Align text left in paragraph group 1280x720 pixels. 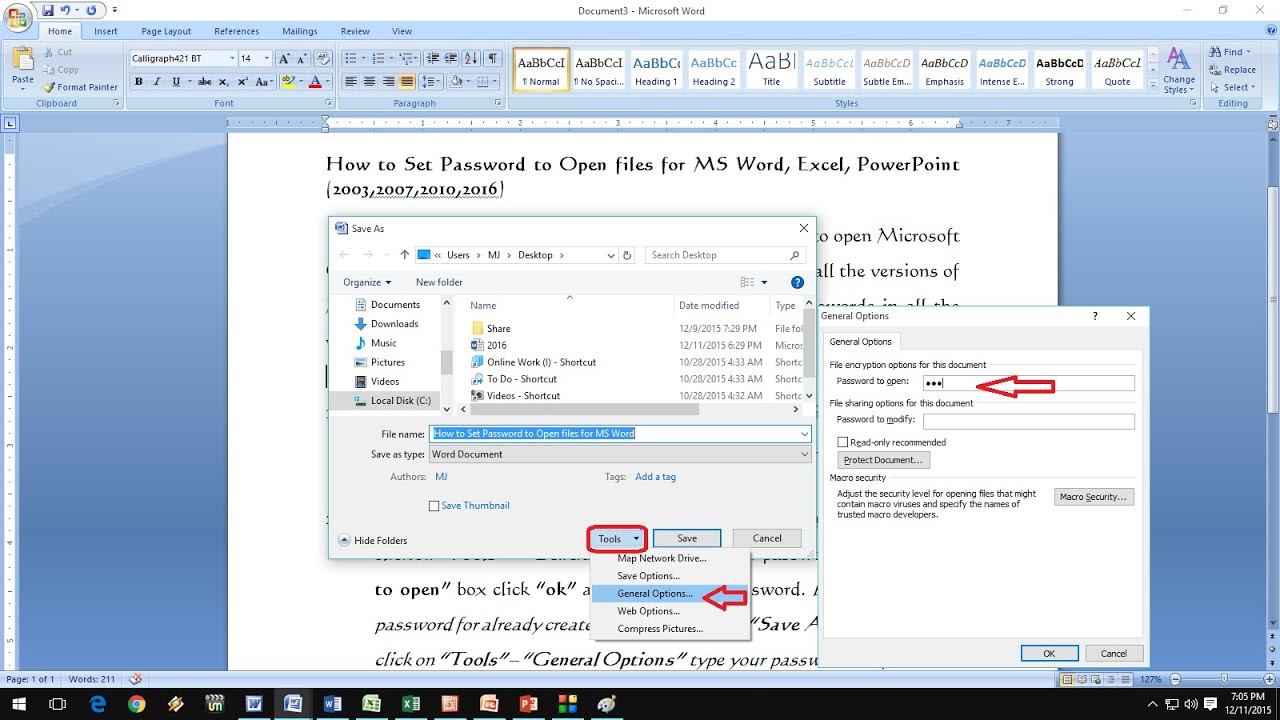click(351, 82)
